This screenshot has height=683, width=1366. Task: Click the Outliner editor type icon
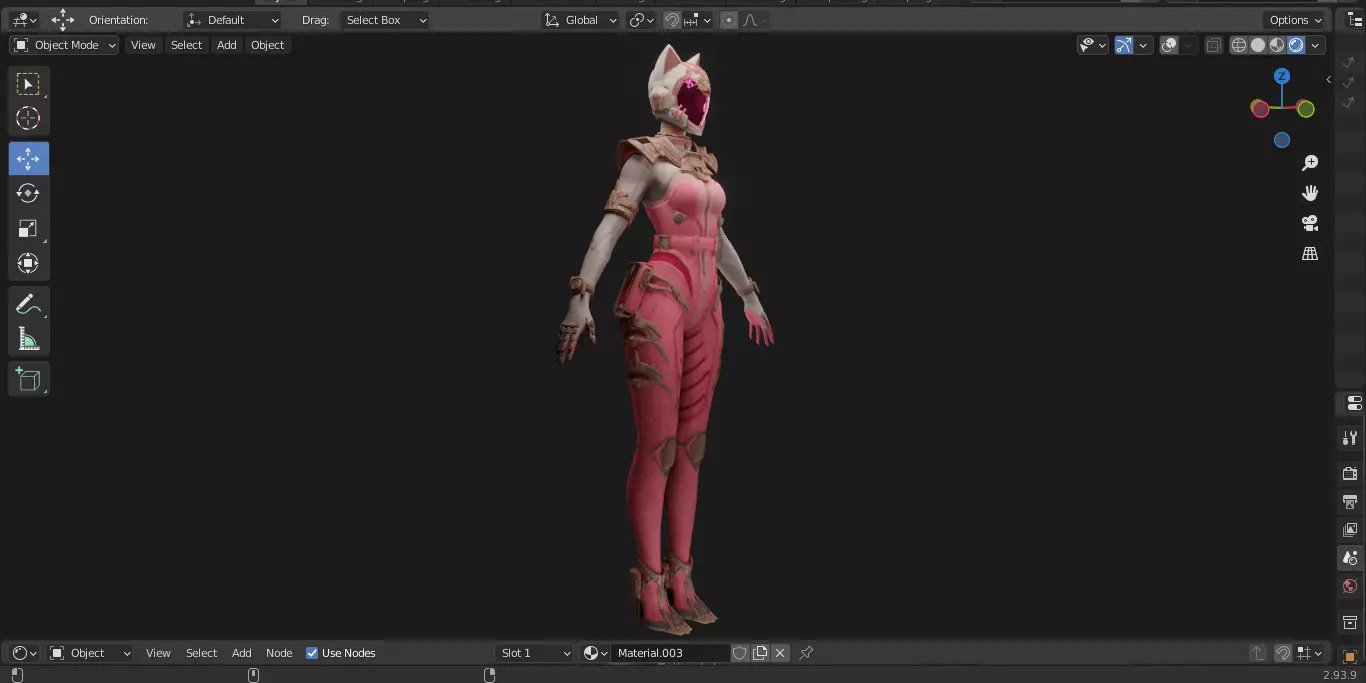click(x=1355, y=20)
